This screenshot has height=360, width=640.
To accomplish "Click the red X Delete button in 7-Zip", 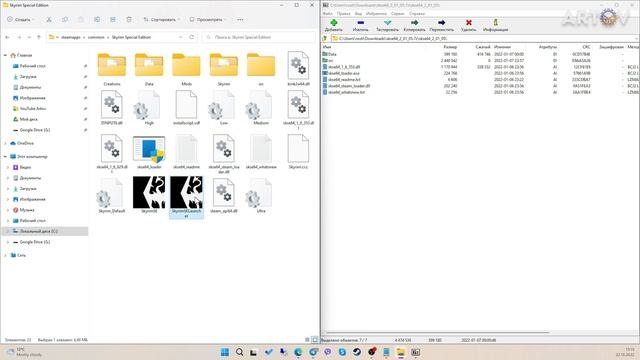I will pos(469,25).
